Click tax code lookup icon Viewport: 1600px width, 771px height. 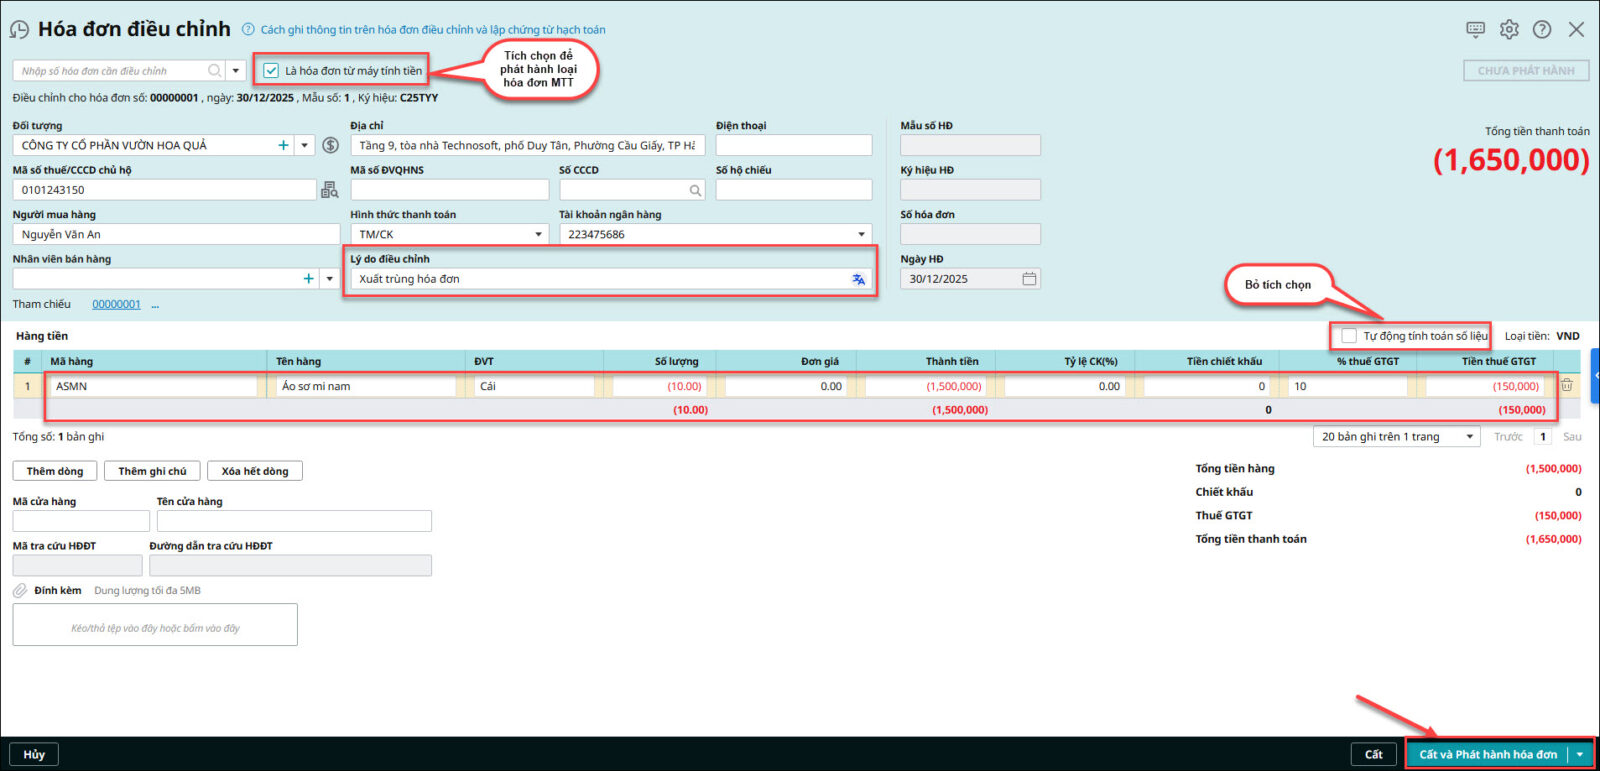click(329, 190)
